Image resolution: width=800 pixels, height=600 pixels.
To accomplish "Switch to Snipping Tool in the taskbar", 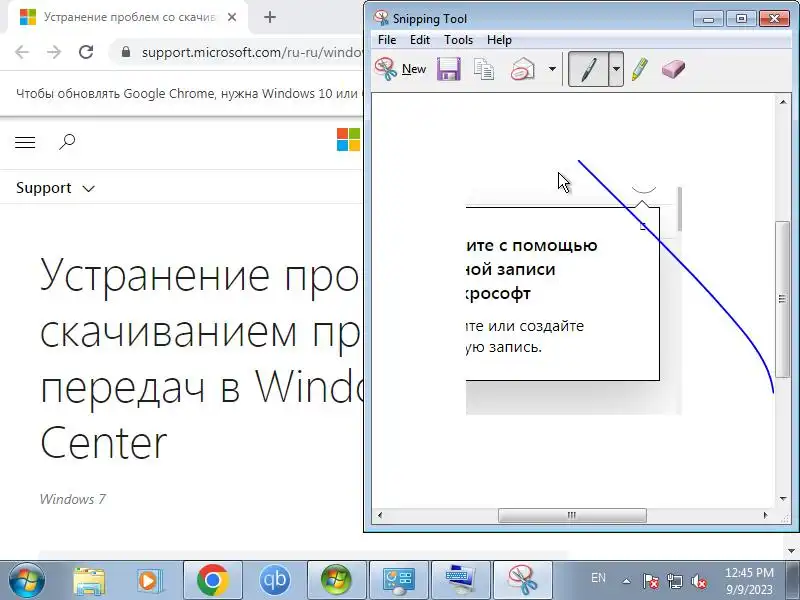I will click(522, 581).
